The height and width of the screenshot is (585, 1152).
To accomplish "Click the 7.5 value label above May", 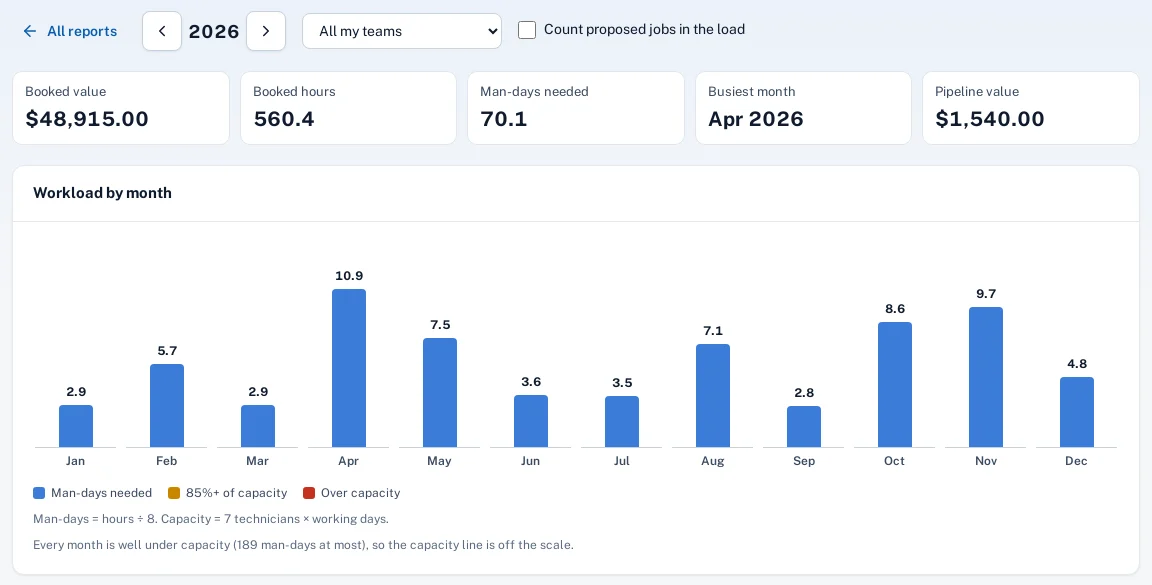I will (440, 325).
